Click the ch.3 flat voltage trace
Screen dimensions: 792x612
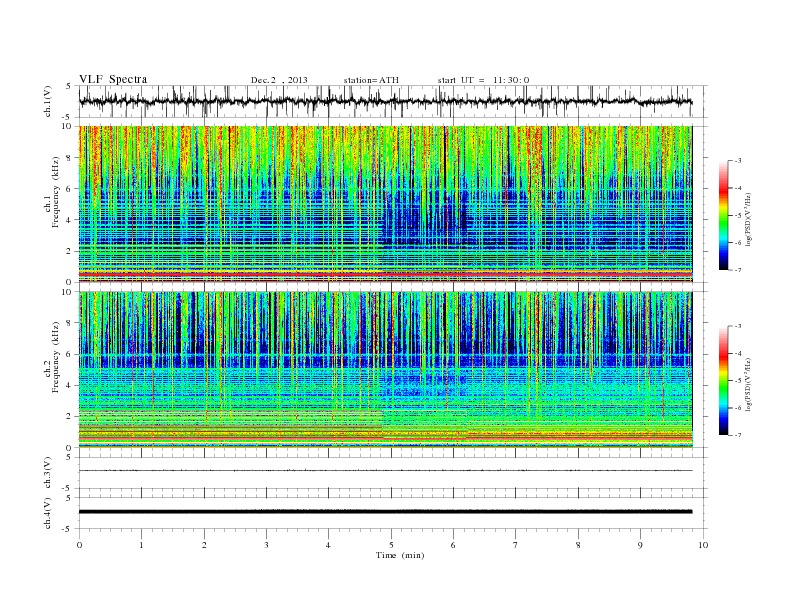point(385,471)
